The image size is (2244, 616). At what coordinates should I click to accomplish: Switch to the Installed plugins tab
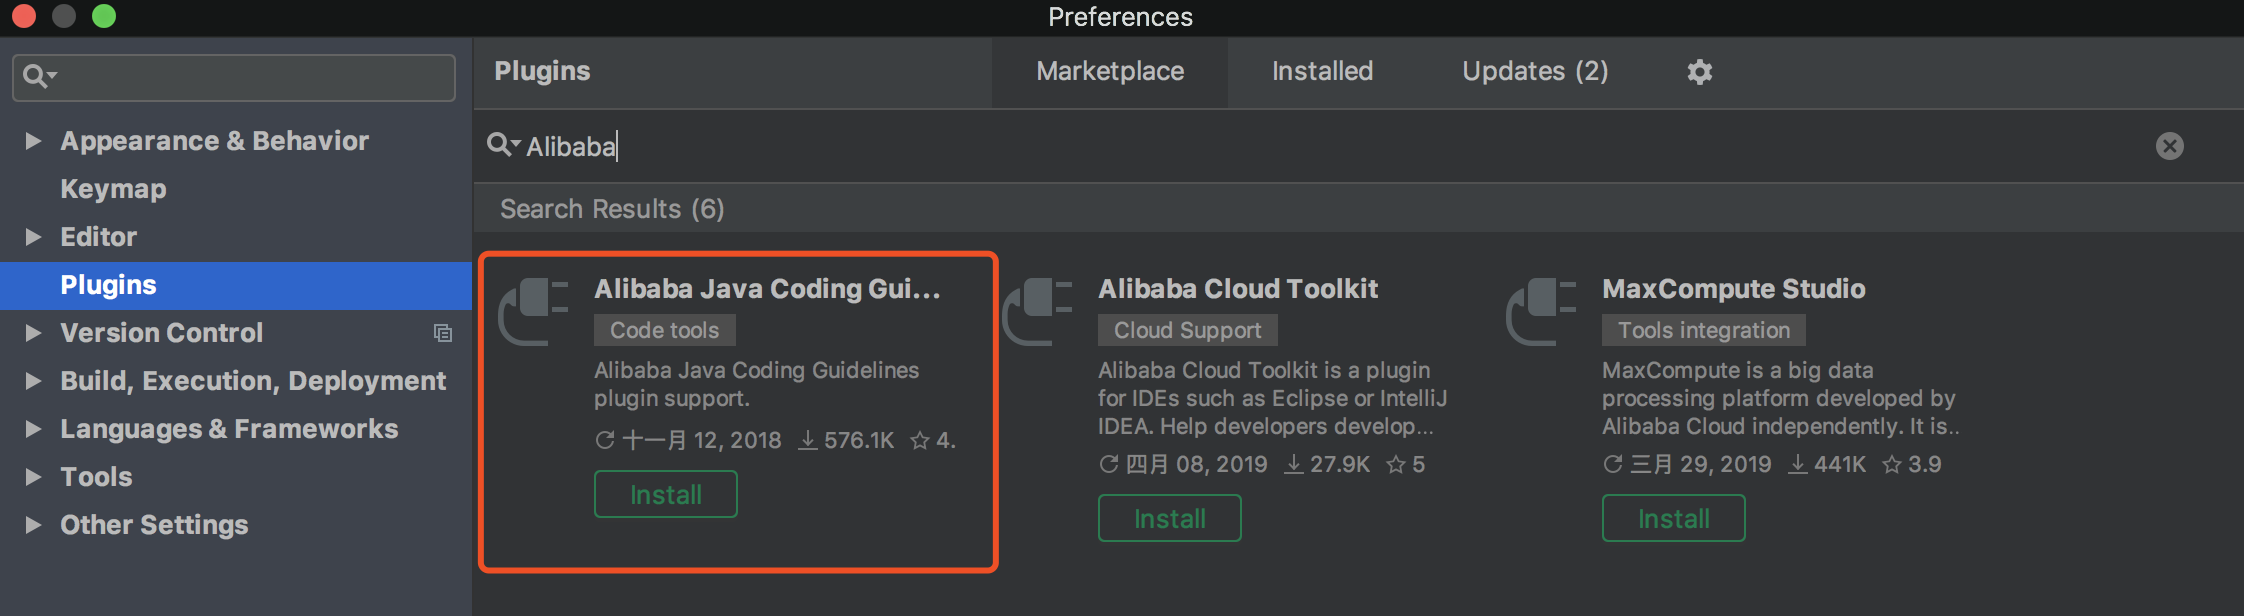click(1322, 71)
